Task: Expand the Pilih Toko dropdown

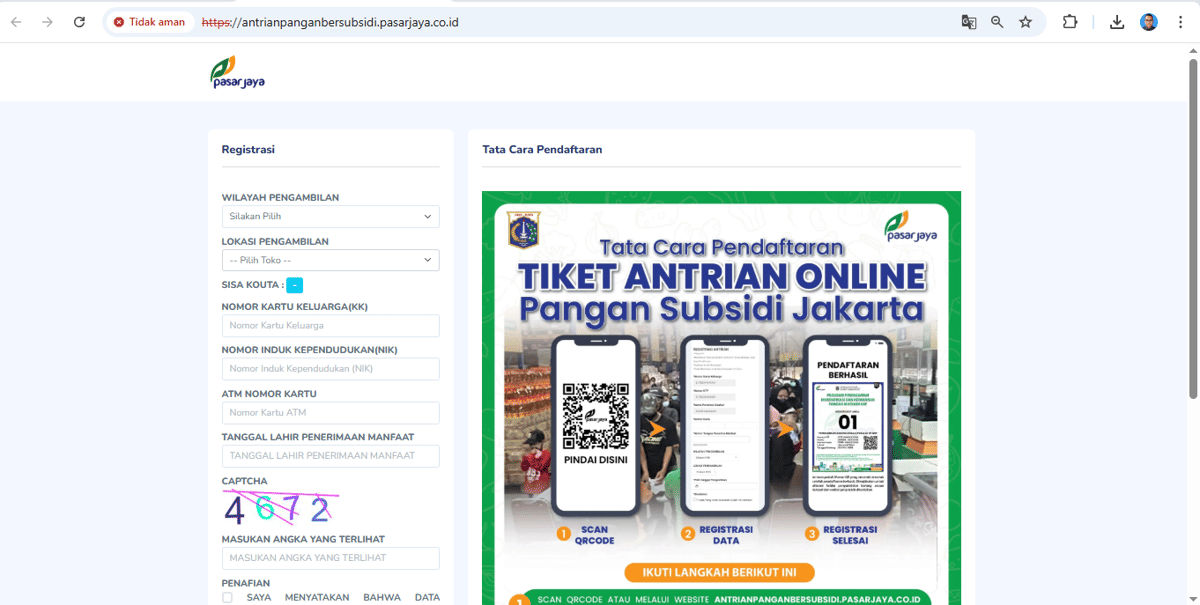Action: tap(330, 260)
